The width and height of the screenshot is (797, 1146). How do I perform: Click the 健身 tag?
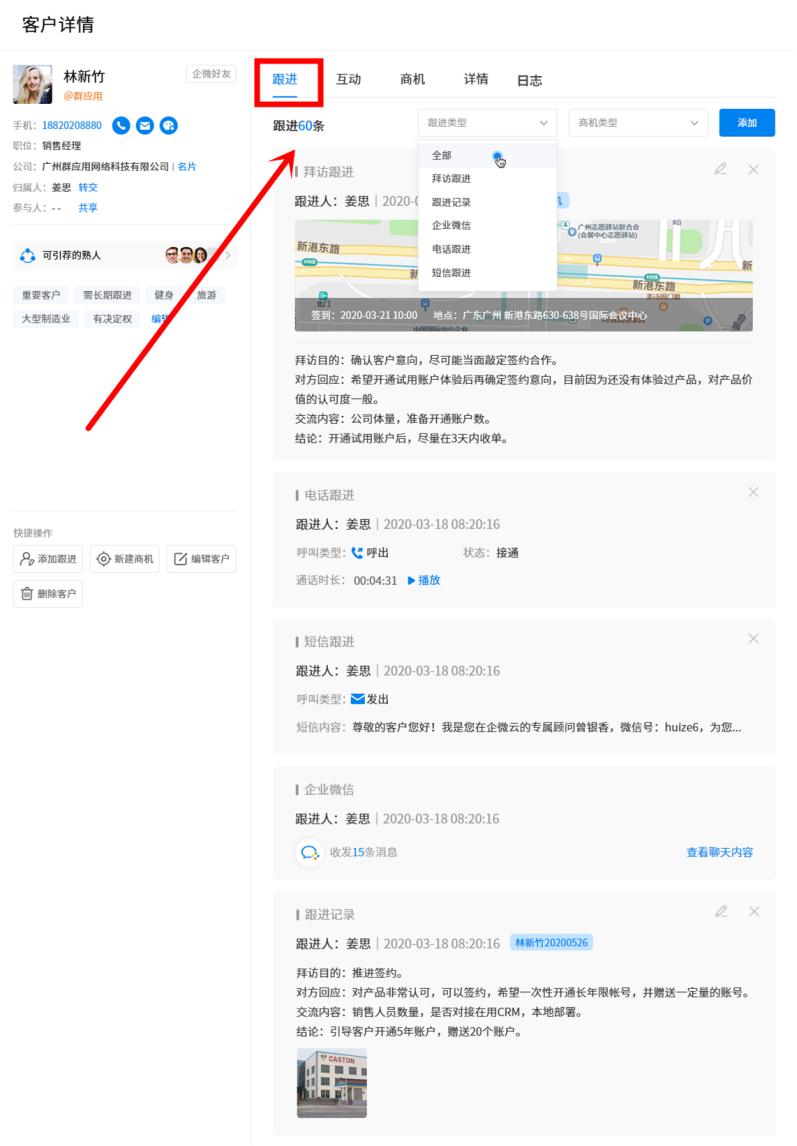164,295
